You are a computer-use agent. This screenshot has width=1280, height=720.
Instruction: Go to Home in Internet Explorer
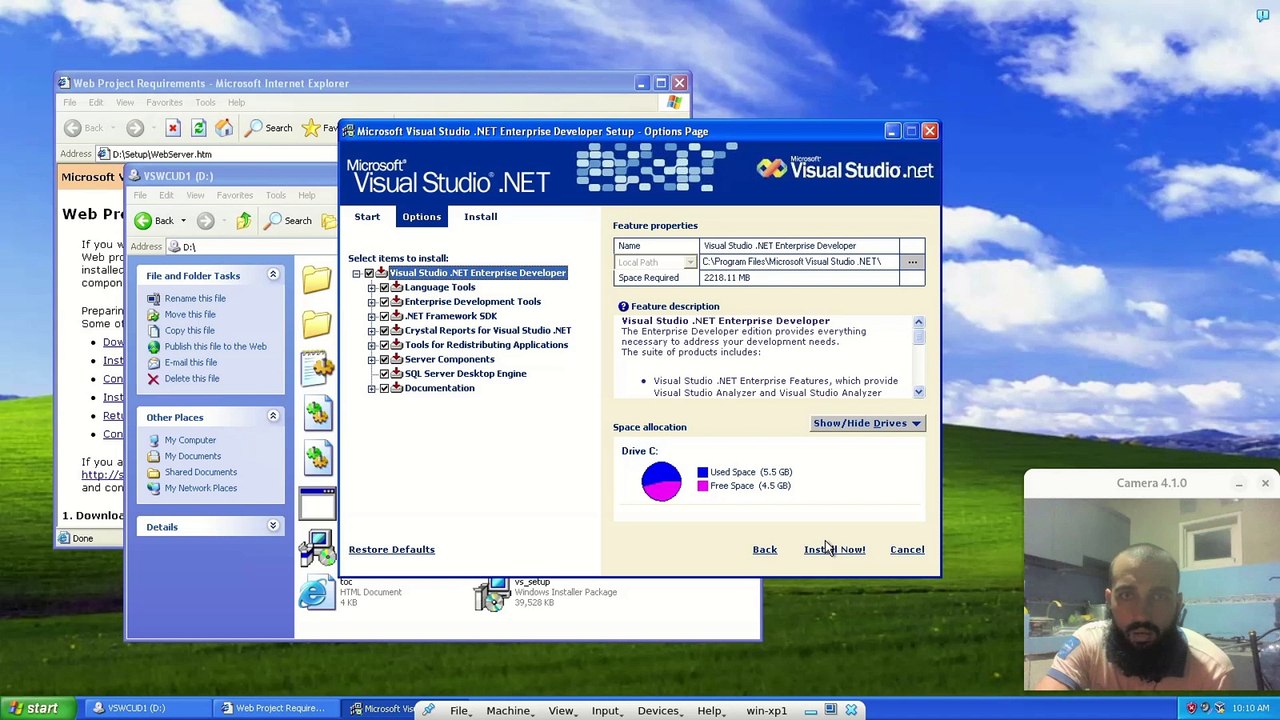(x=224, y=128)
